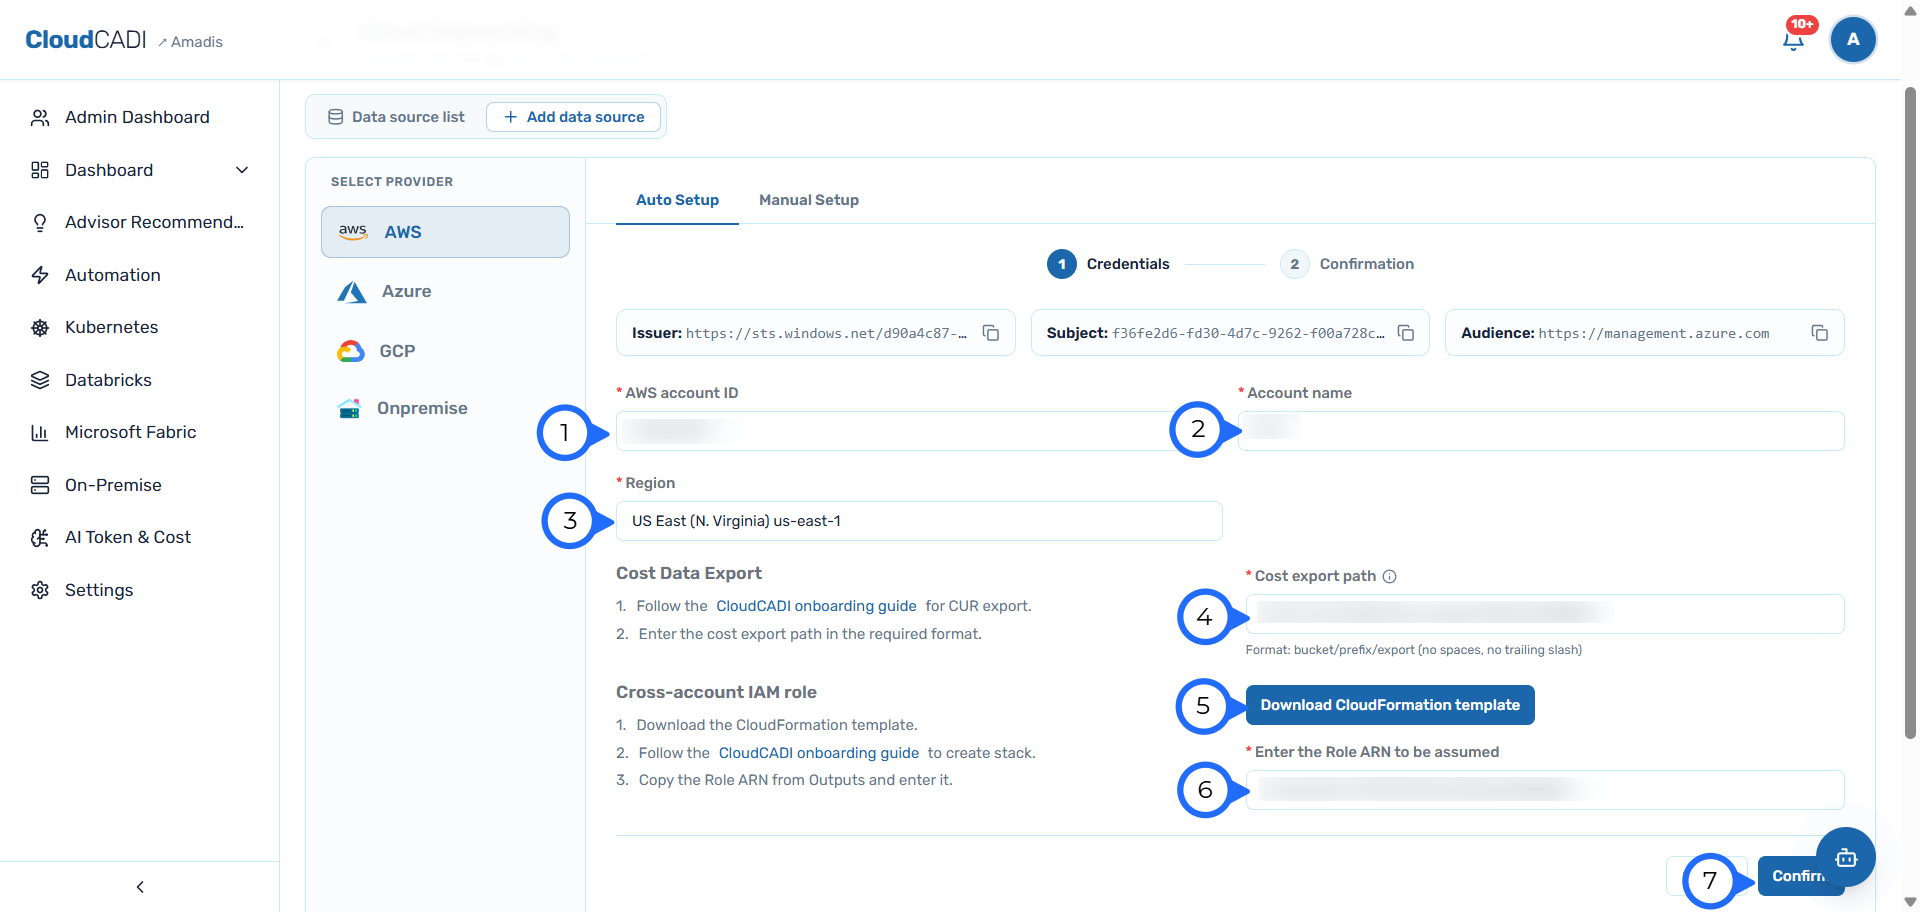Focus the AWS account ID field

[x=919, y=431]
